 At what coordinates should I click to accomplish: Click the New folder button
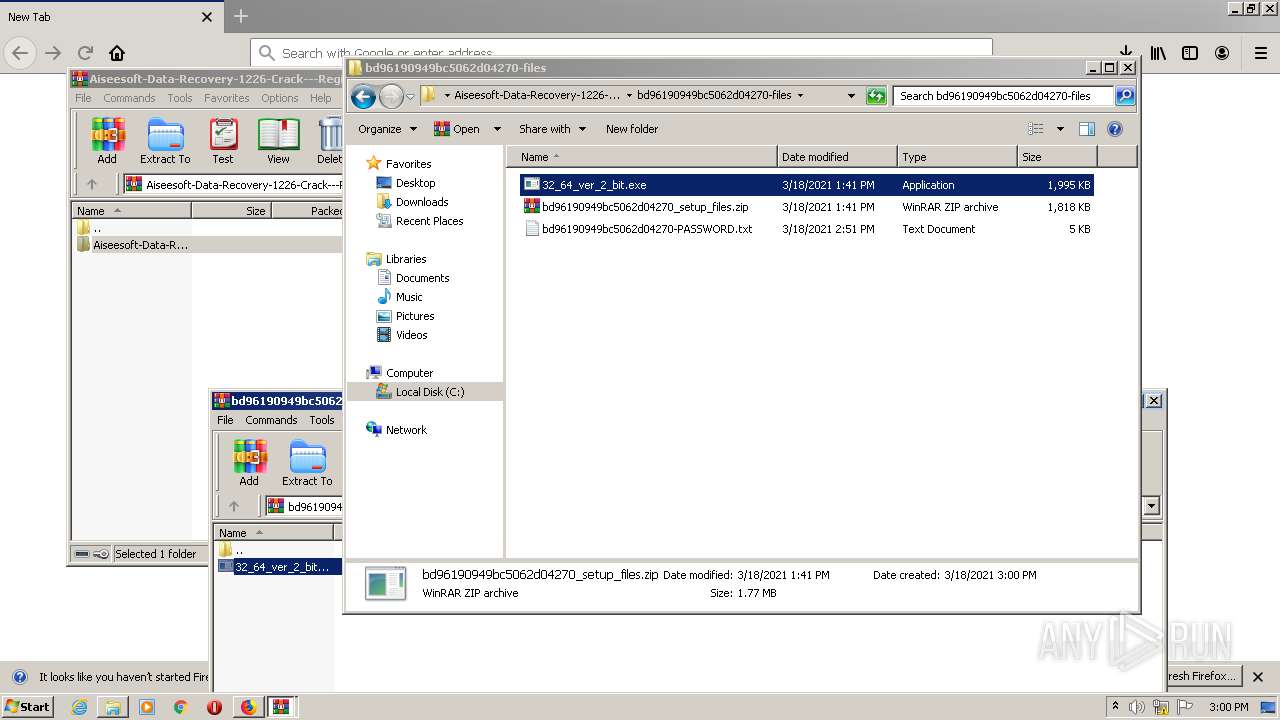coord(632,129)
